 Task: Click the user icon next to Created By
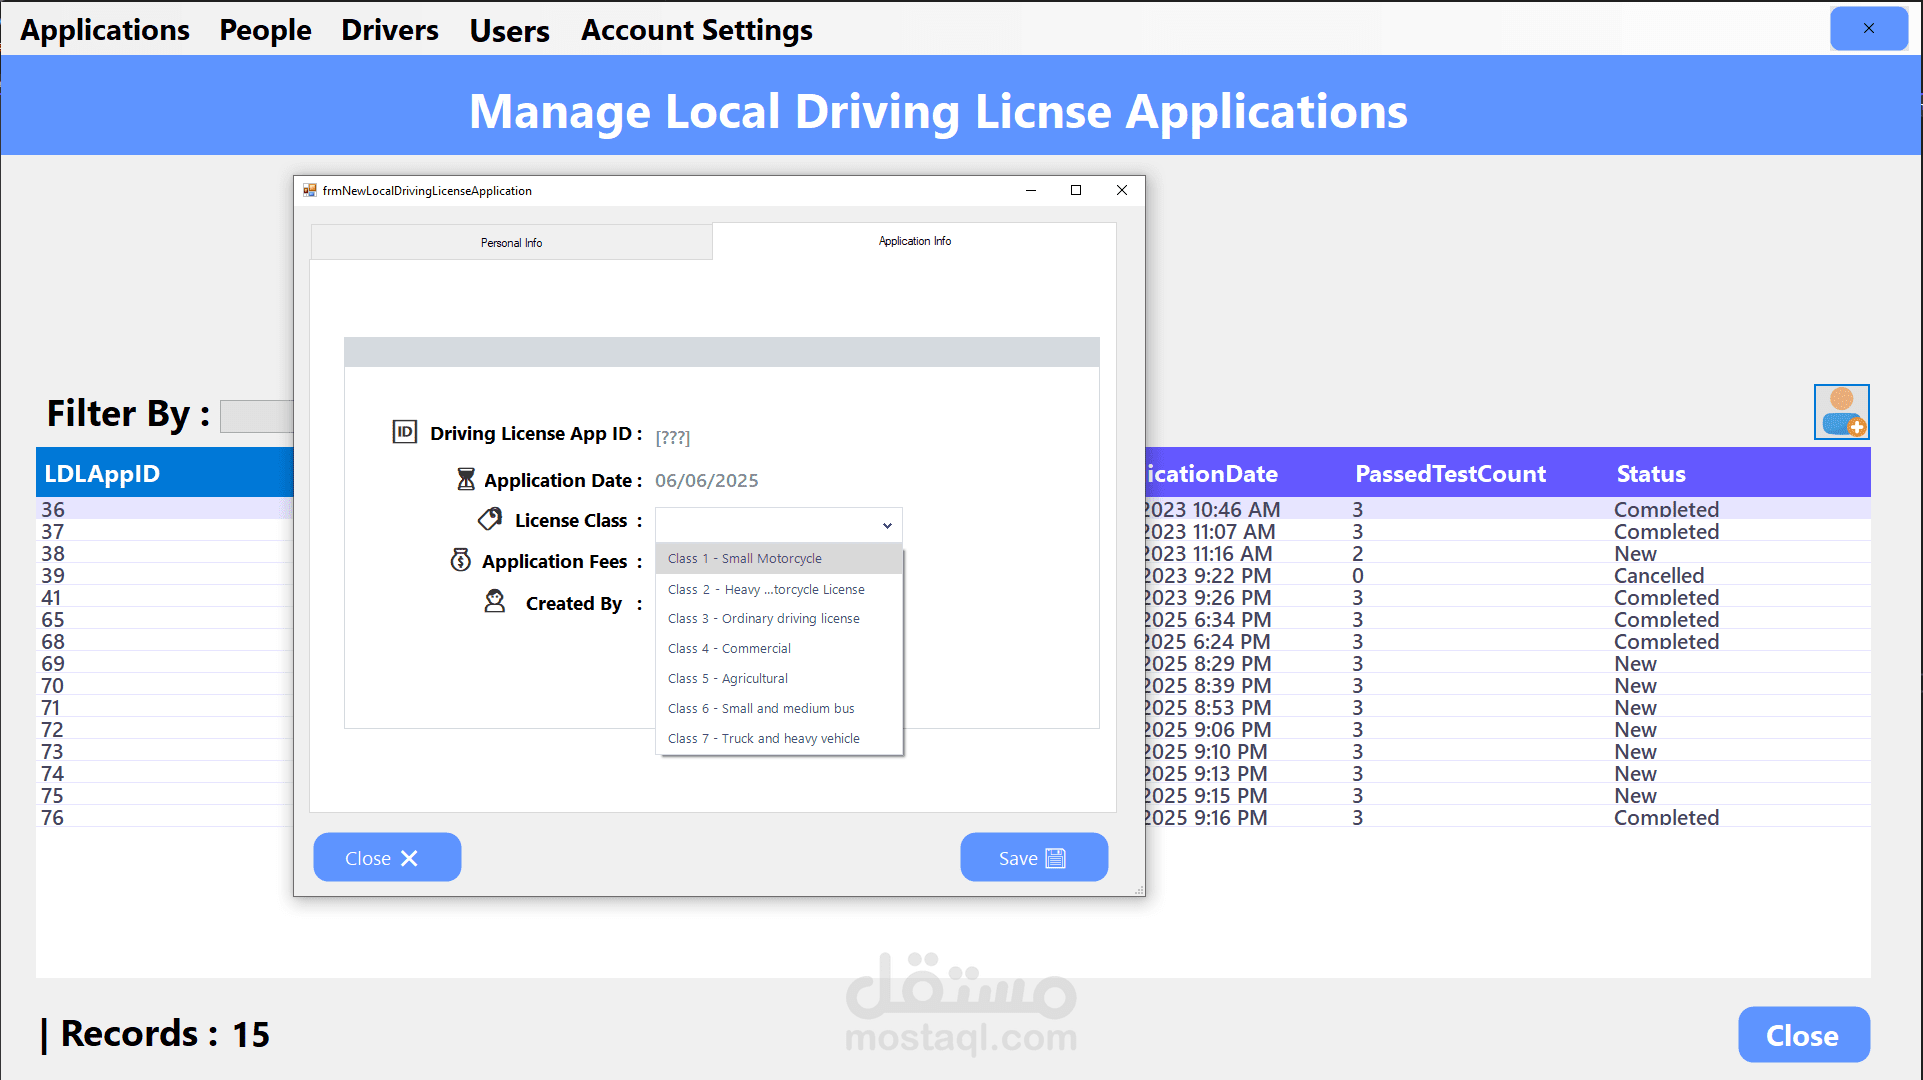pyautogui.click(x=495, y=602)
